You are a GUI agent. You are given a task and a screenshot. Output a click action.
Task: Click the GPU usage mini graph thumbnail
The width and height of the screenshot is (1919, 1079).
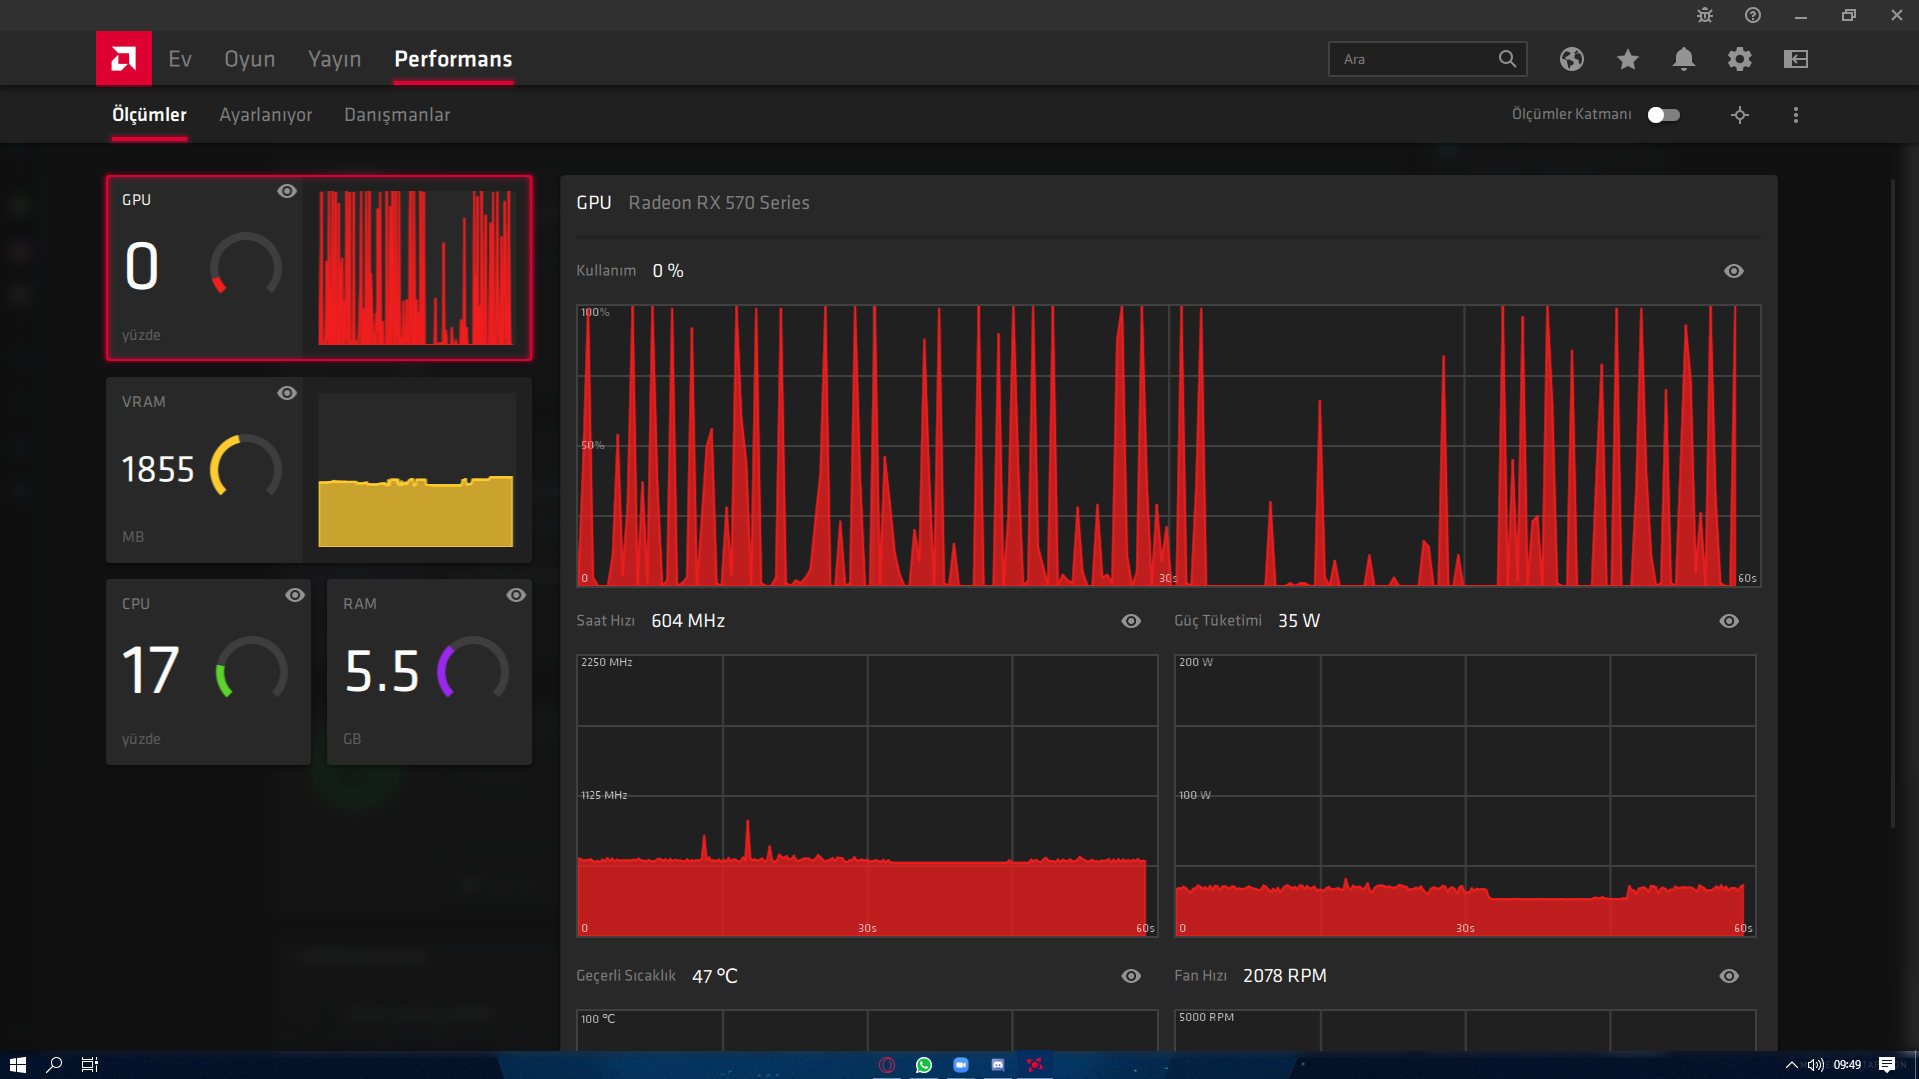point(416,268)
